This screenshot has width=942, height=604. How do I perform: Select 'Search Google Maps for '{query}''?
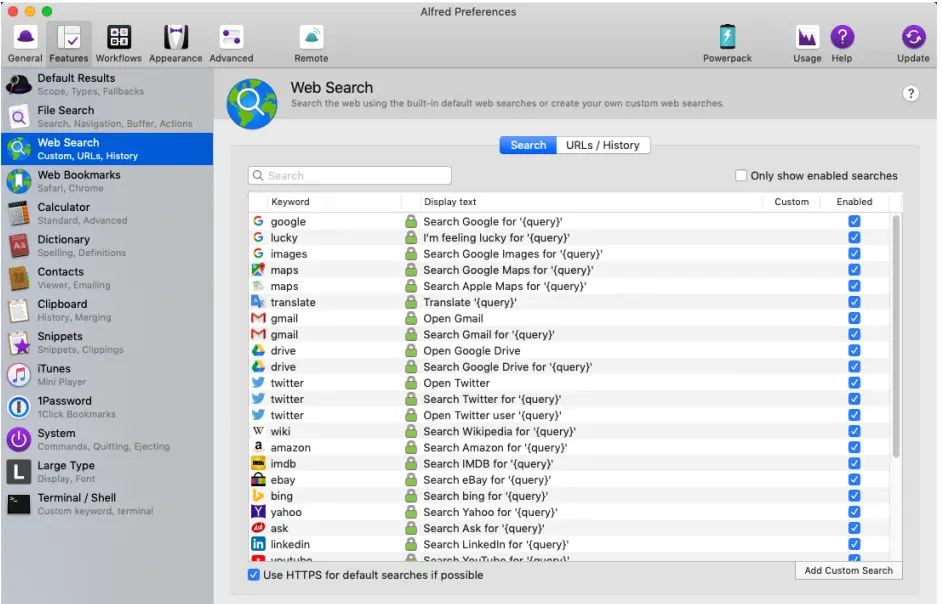[508, 270]
